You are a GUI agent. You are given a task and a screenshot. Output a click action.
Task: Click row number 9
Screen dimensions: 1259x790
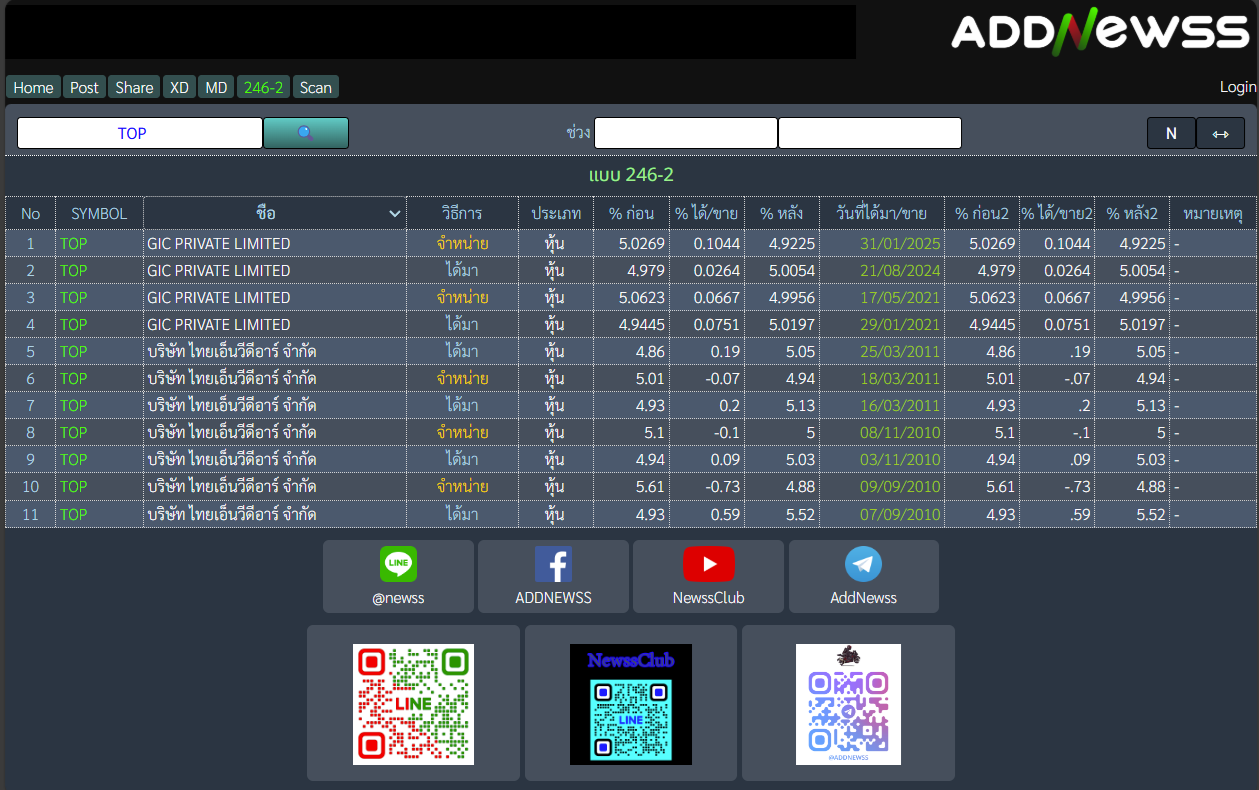click(x=31, y=460)
